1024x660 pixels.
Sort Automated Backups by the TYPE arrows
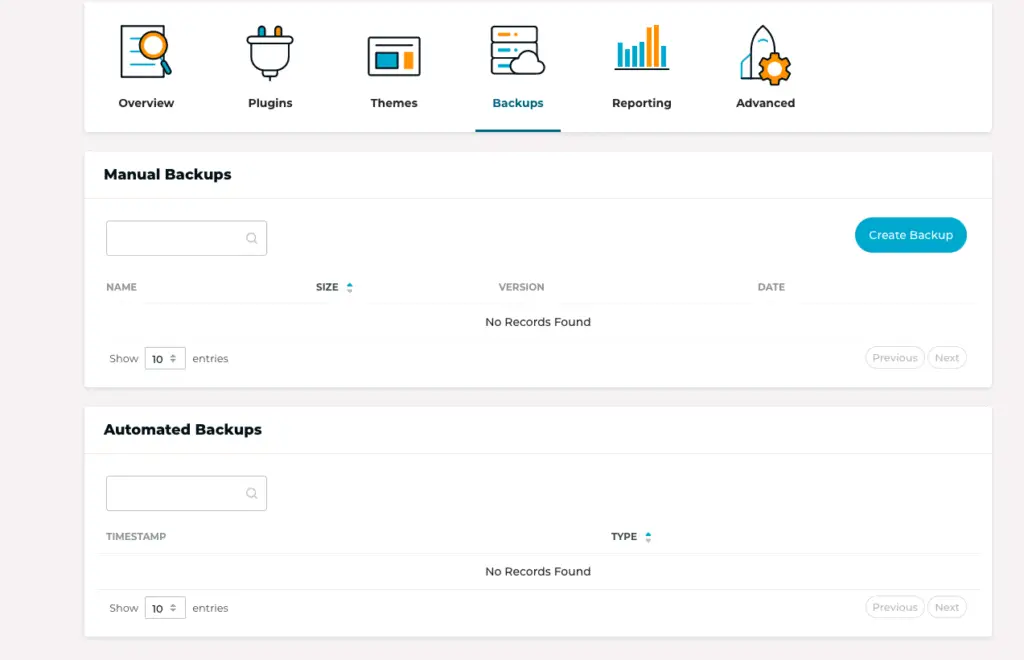tap(648, 537)
